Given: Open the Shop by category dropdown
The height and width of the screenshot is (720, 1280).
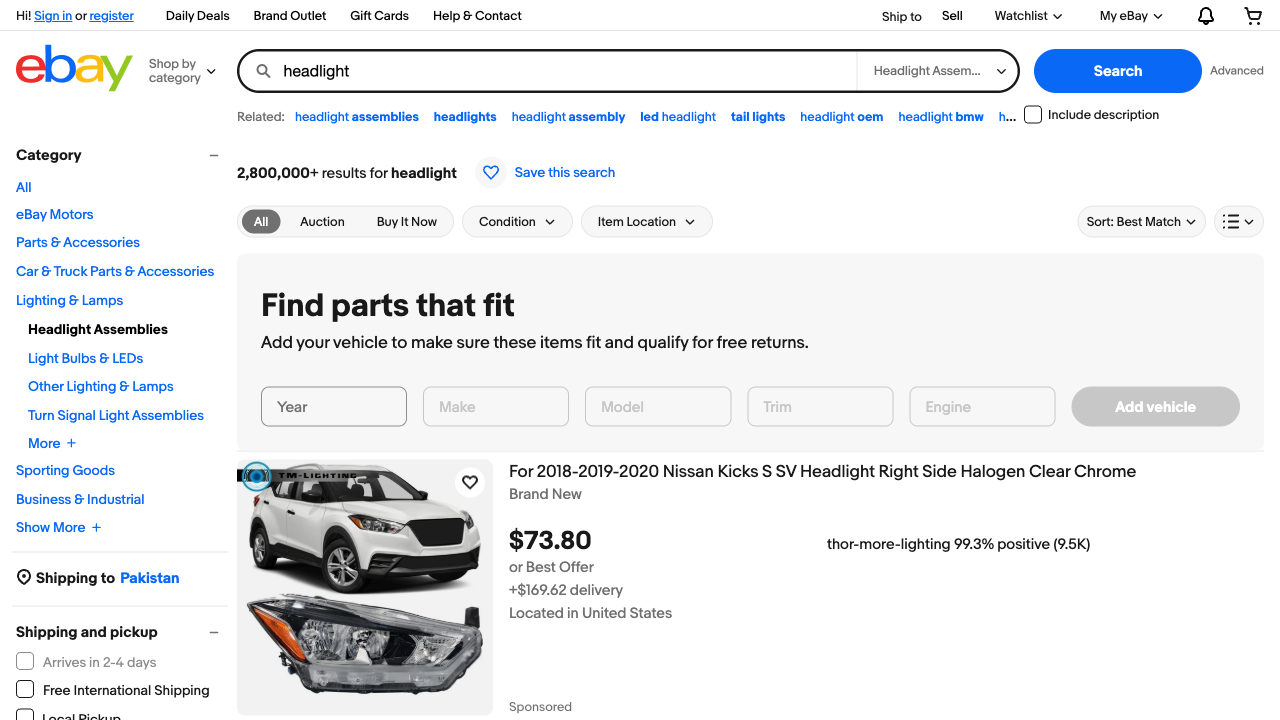Looking at the screenshot, I should pyautogui.click(x=182, y=71).
